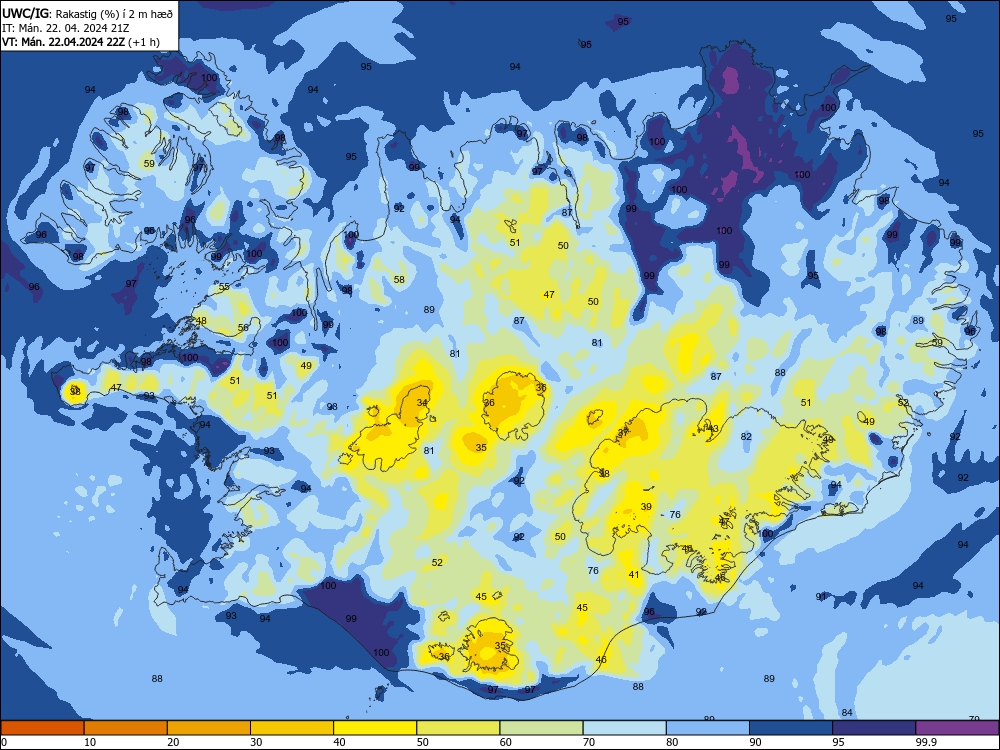Click the 95–99.9 navy legend swatch
Viewport: 1000px width, 750px height.
coord(874,728)
